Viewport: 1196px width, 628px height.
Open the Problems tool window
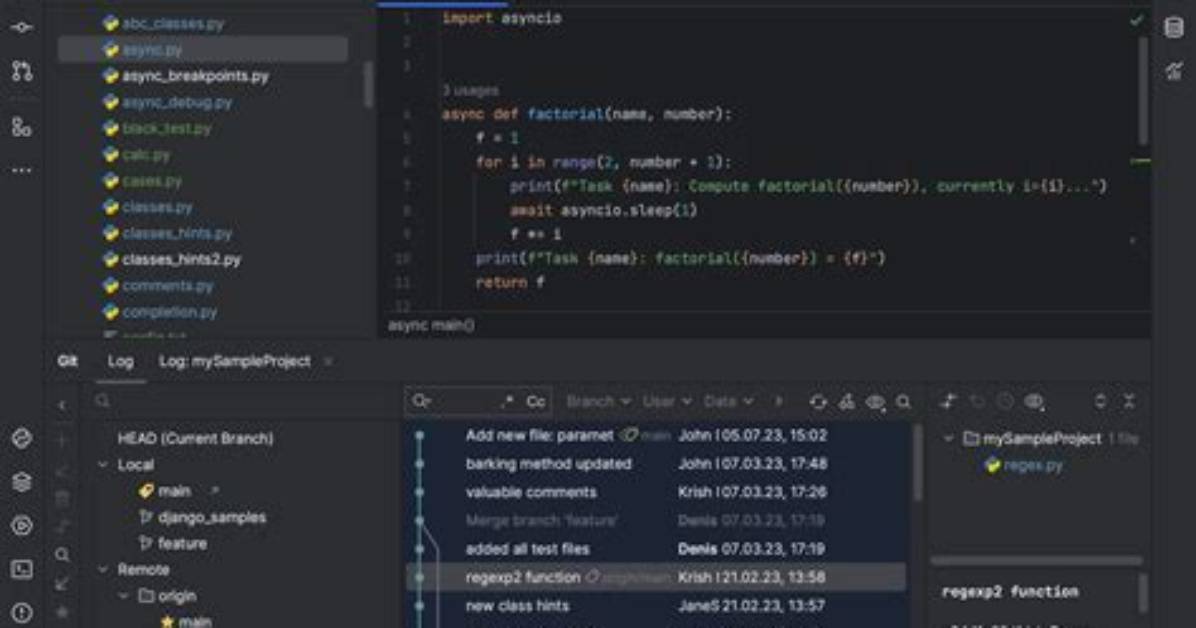(21, 613)
